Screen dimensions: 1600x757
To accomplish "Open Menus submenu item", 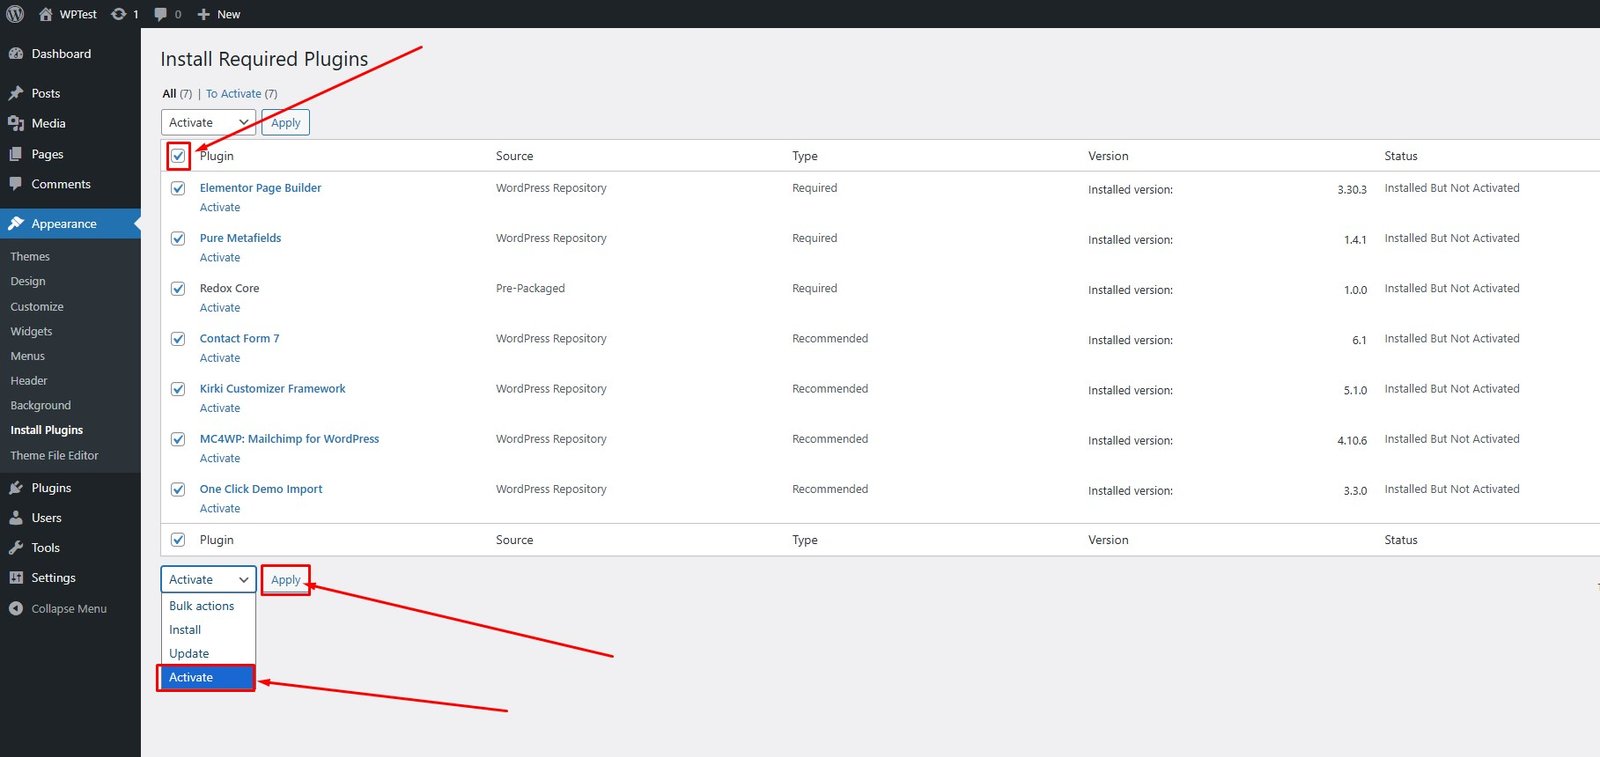I will pos(28,356).
